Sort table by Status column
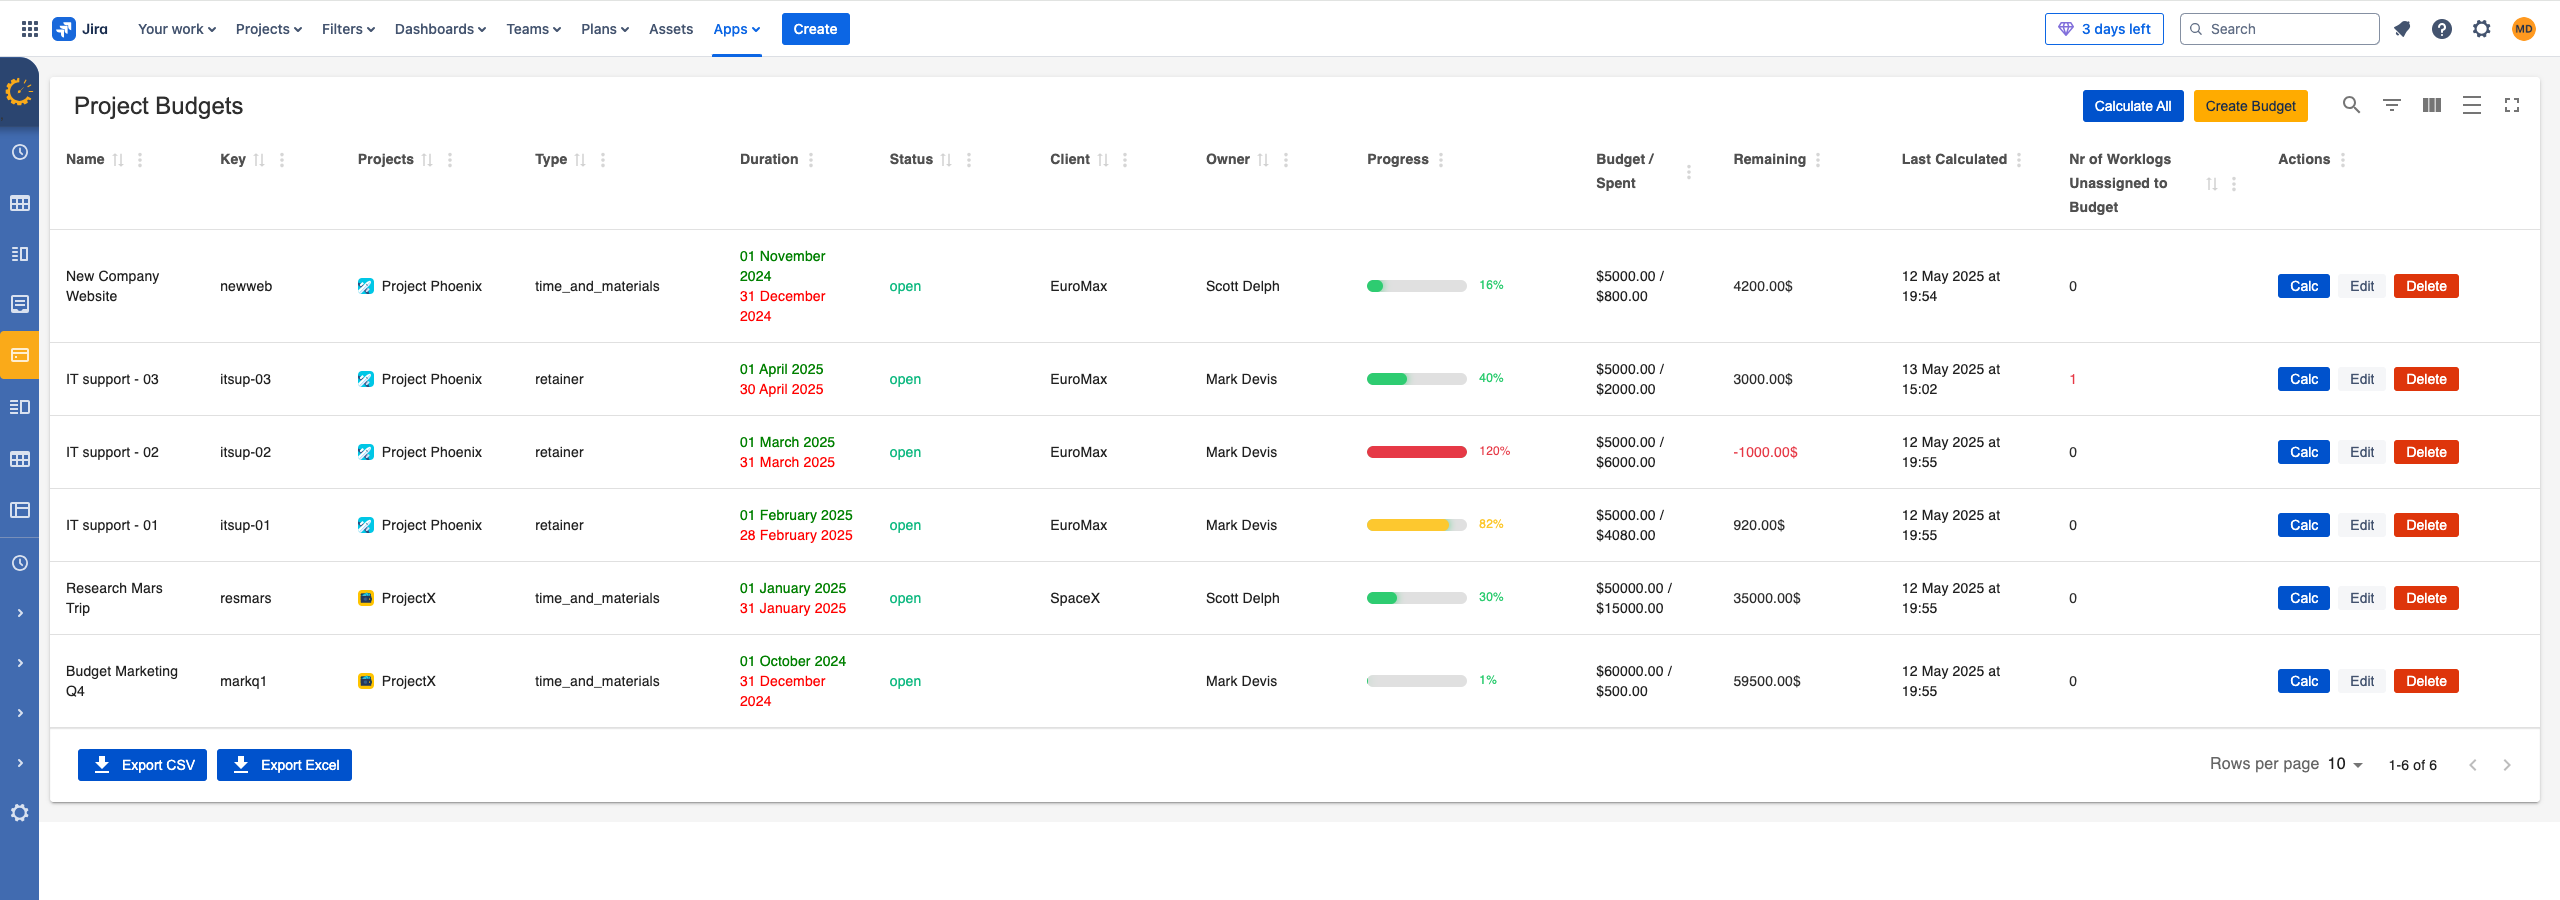The image size is (2560, 900). pos(946,160)
